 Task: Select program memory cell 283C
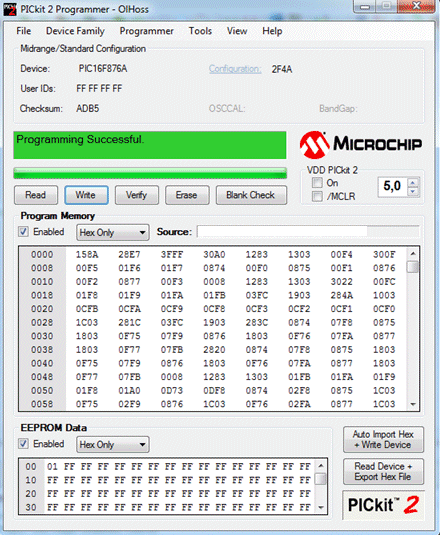(257, 323)
